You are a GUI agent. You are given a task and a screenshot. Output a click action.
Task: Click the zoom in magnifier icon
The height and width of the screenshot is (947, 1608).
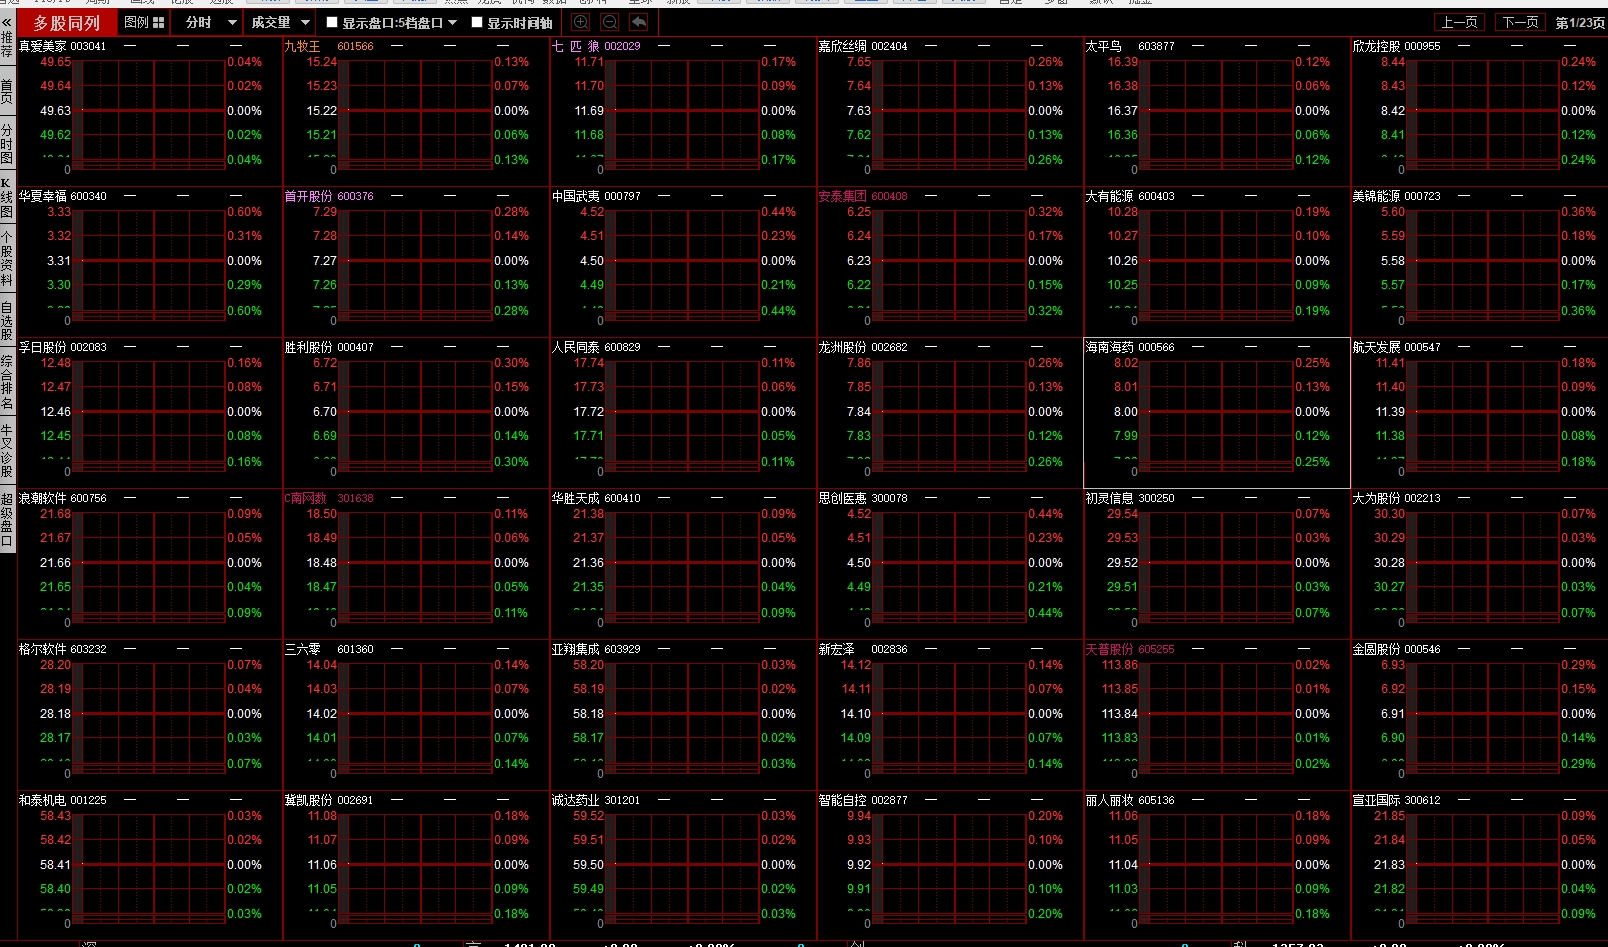tap(581, 22)
